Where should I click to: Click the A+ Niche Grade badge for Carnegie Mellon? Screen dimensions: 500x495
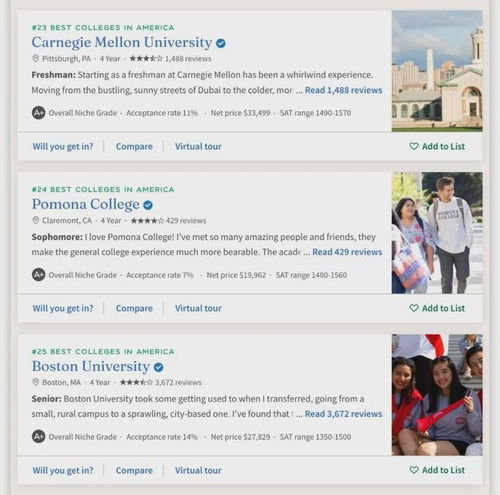click(x=39, y=113)
